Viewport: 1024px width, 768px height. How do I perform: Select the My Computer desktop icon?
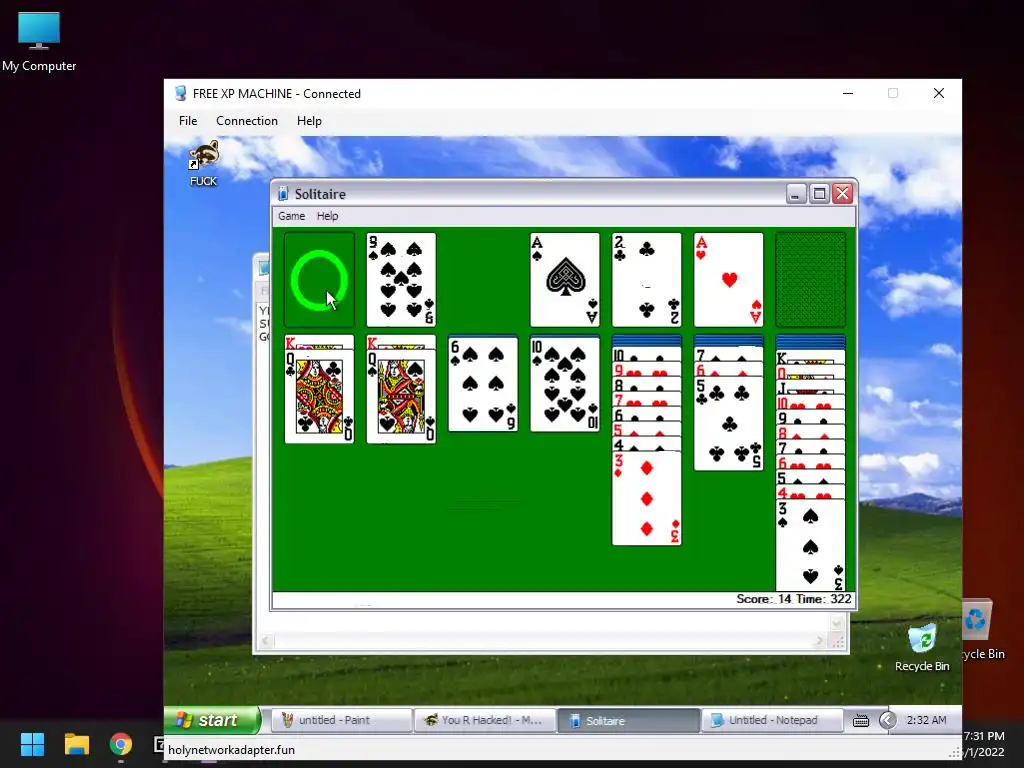39,42
